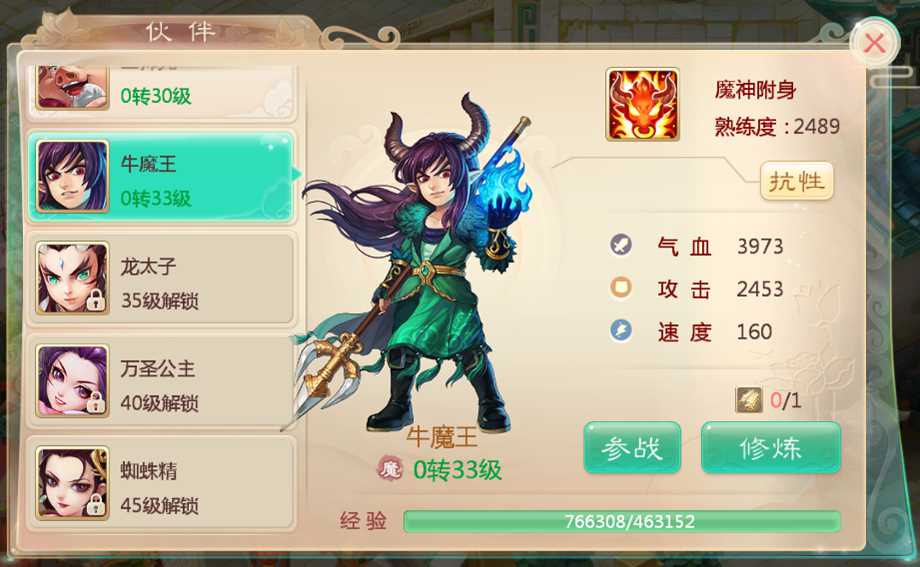Open the 抗性 resistance tab

(797, 181)
